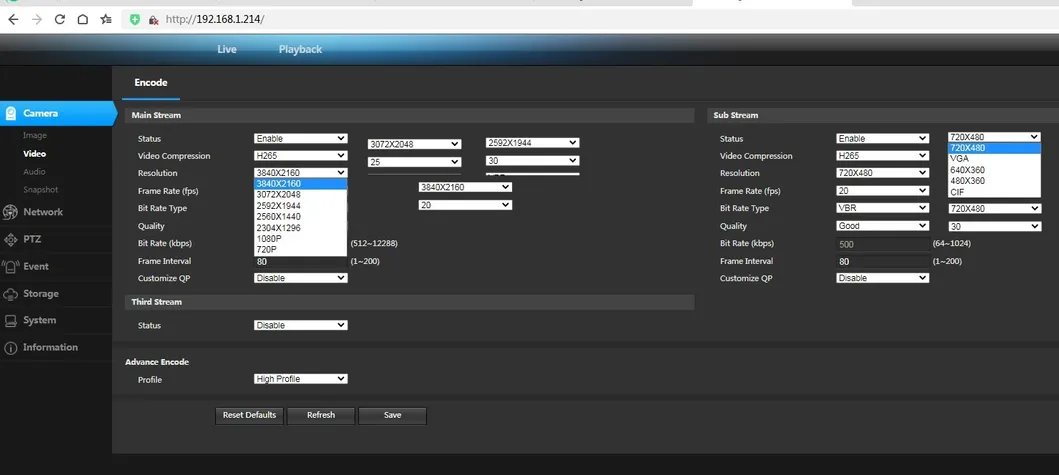
Task: Click the insecure connection lock icon
Action: click(x=153, y=20)
